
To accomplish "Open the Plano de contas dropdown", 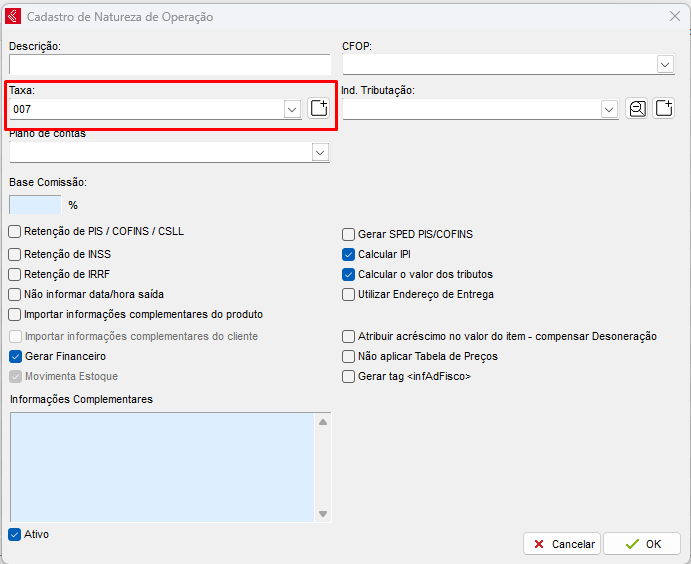I will pos(320,152).
